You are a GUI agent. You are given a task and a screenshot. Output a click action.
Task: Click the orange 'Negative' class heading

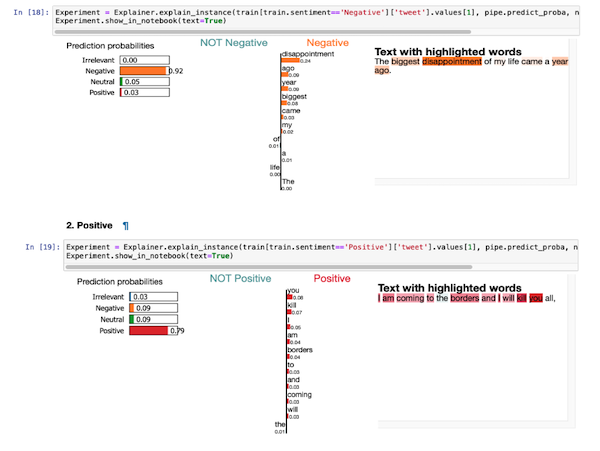coord(327,43)
